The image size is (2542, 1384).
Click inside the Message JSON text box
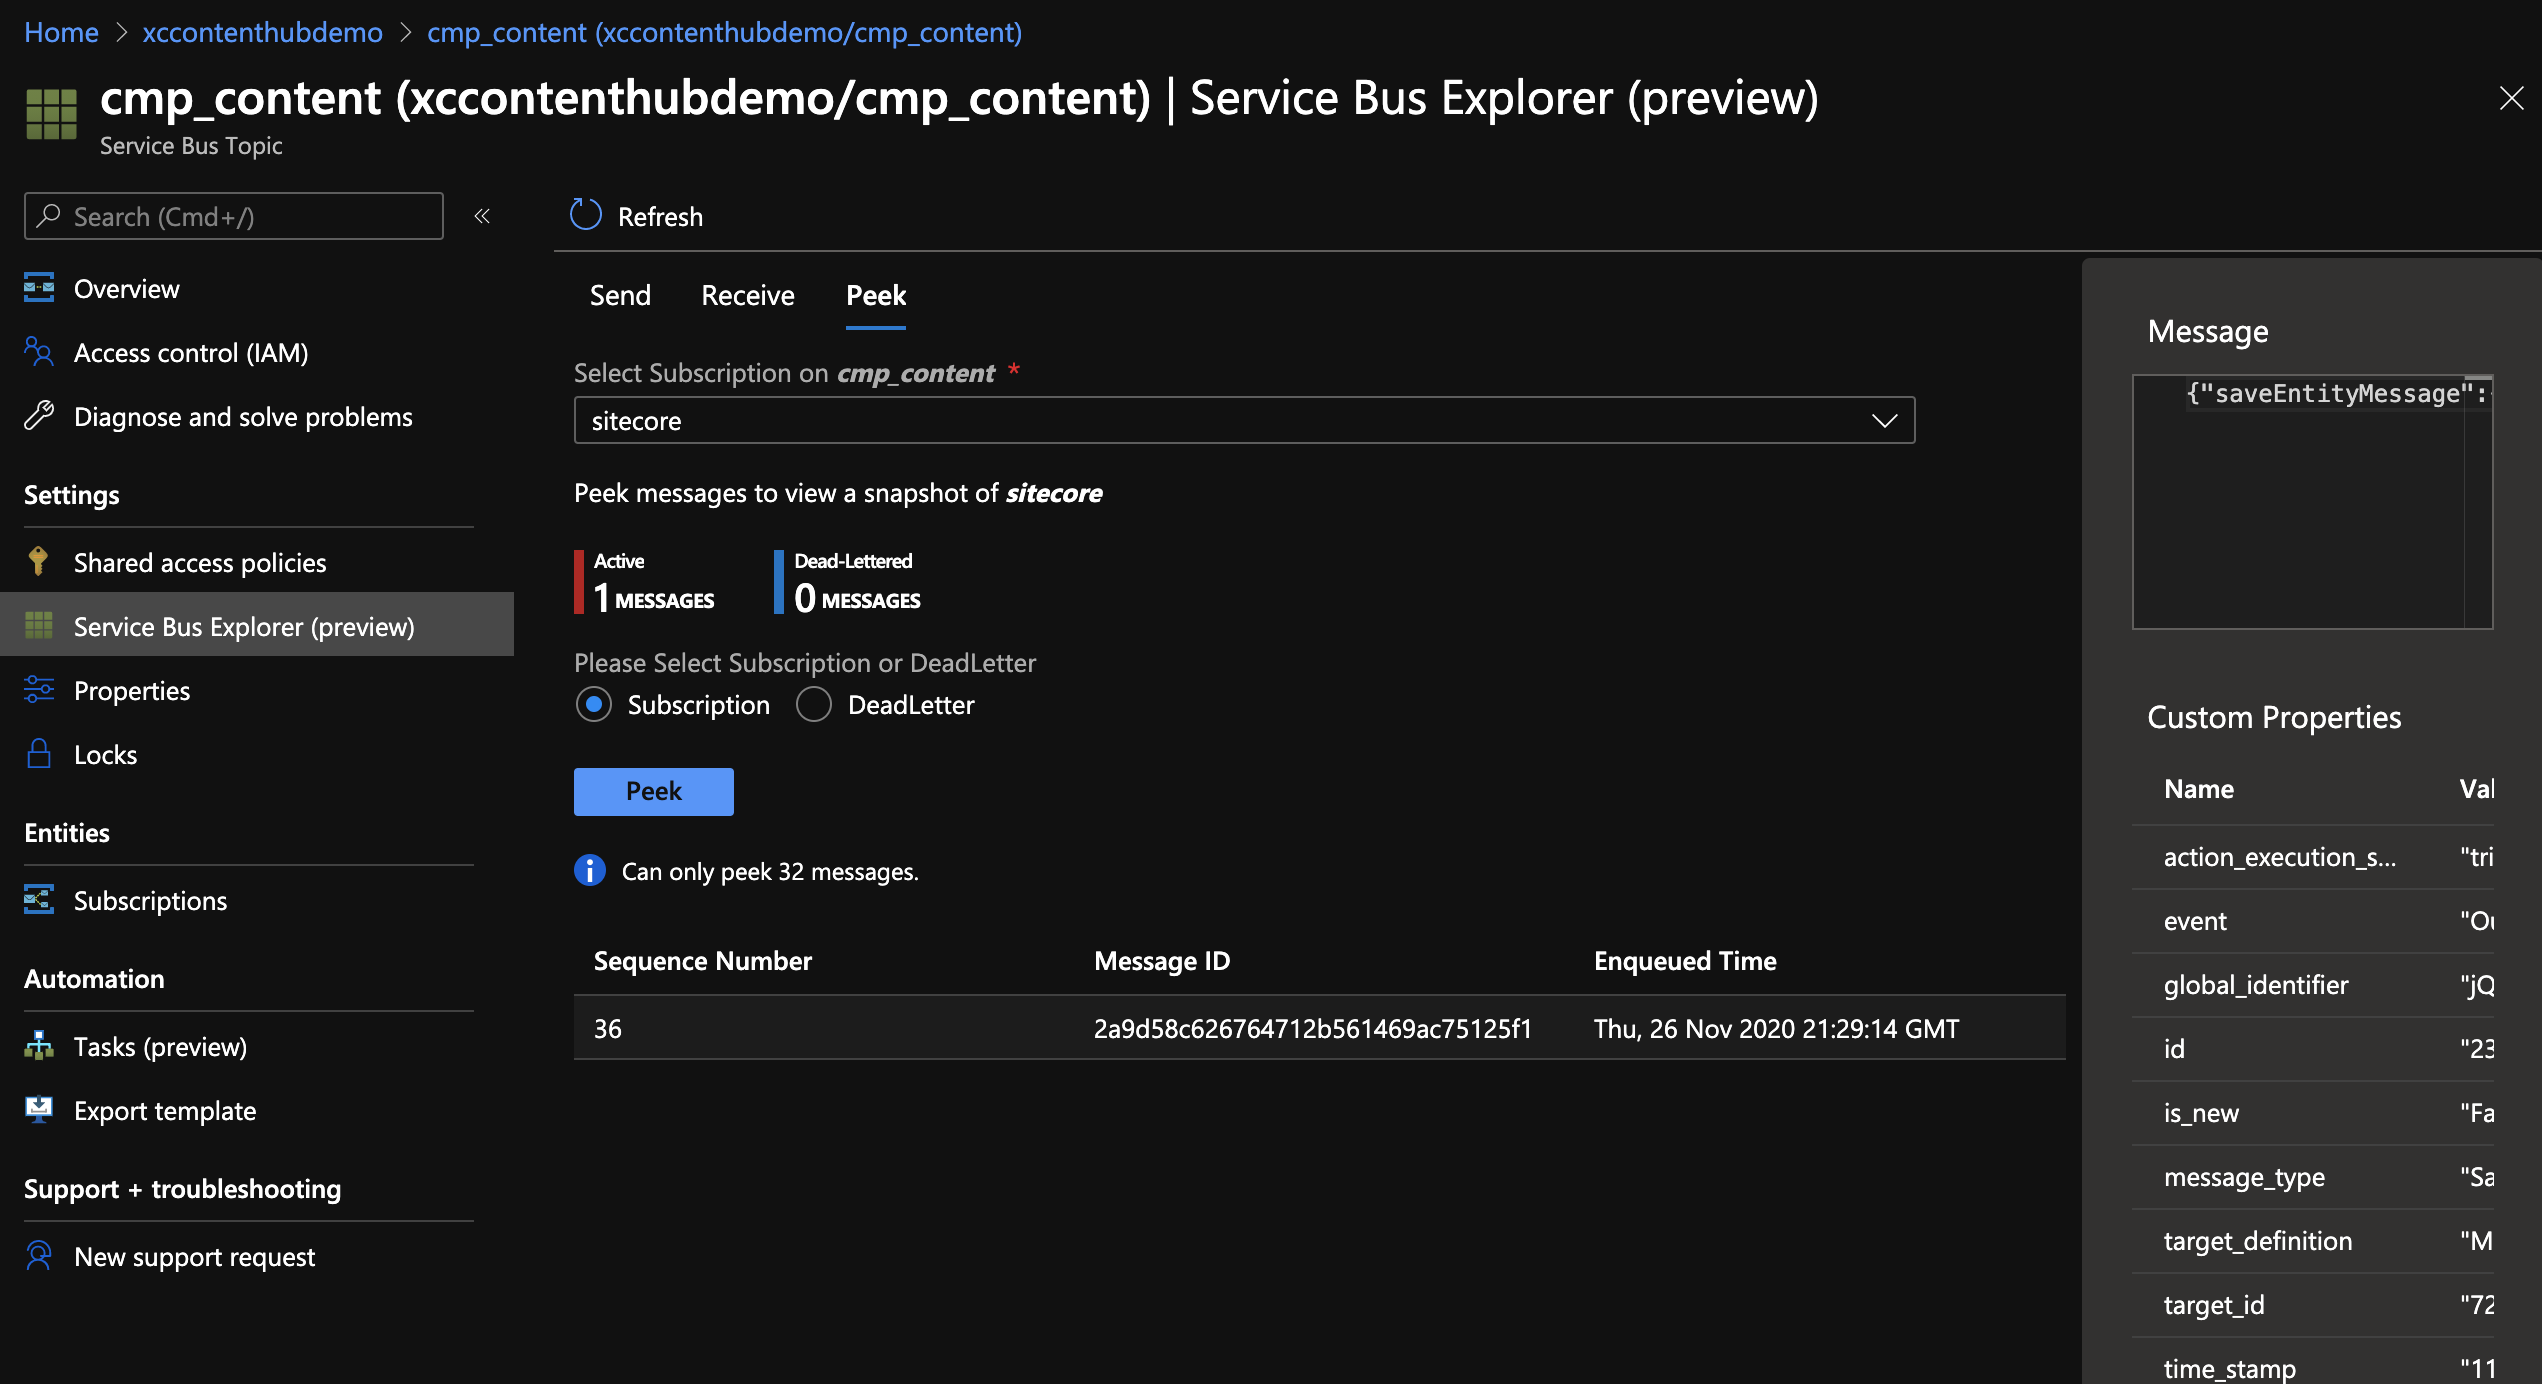click(2312, 502)
